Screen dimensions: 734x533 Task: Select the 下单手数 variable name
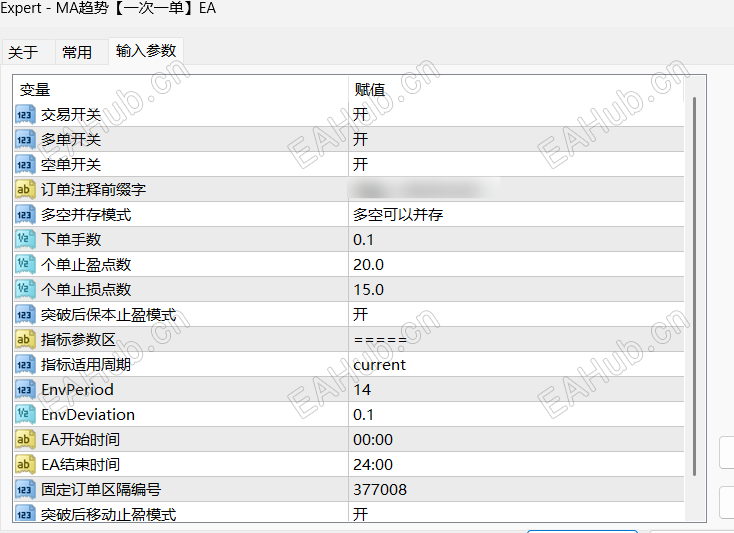(71, 240)
